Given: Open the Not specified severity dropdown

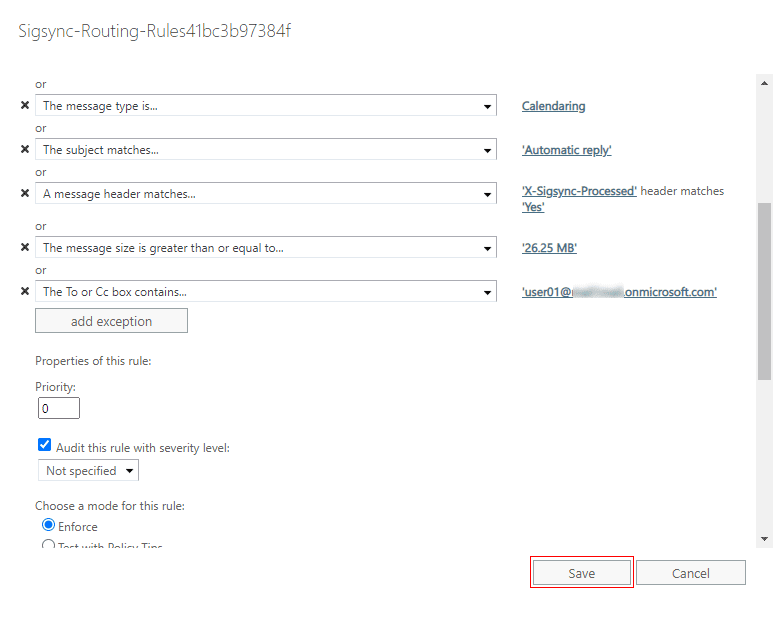Looking at the screenshot, I should point(89,470).
